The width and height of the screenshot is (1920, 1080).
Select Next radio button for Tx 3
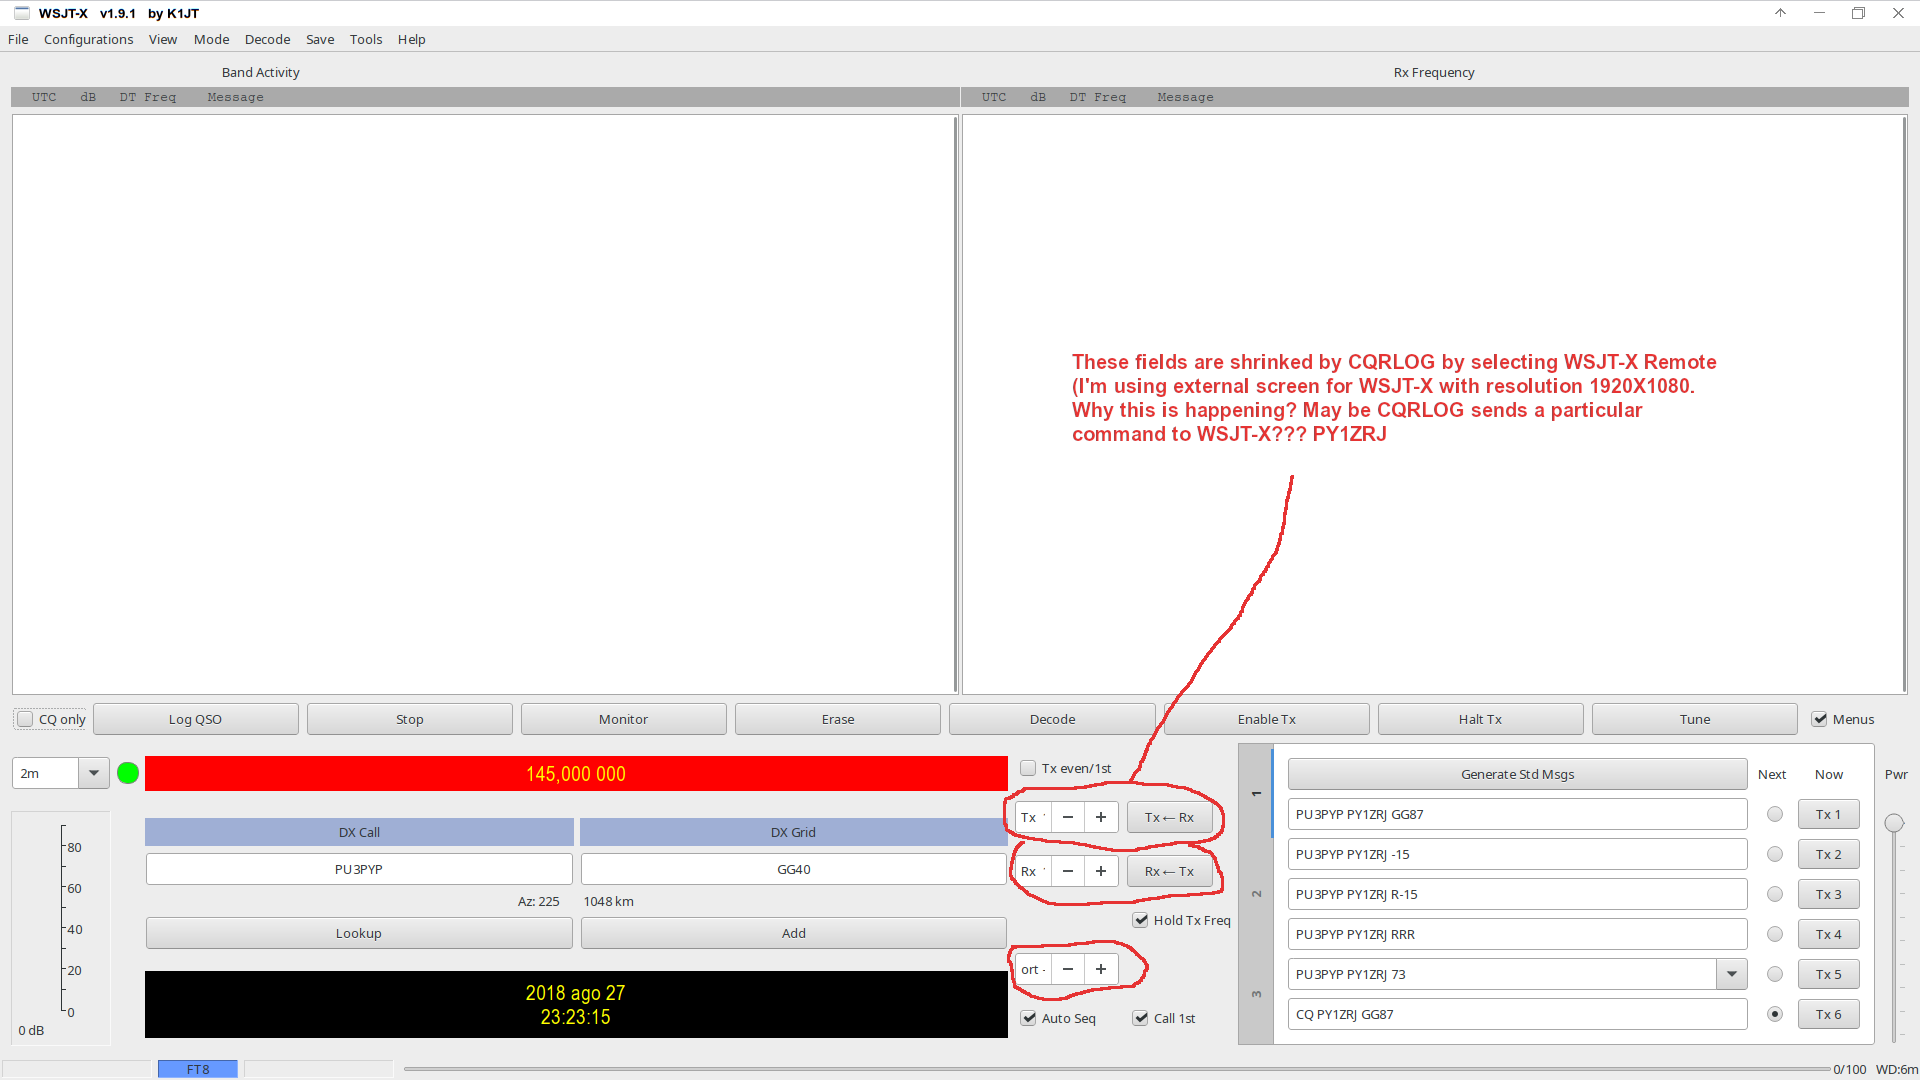(1775, 894)
